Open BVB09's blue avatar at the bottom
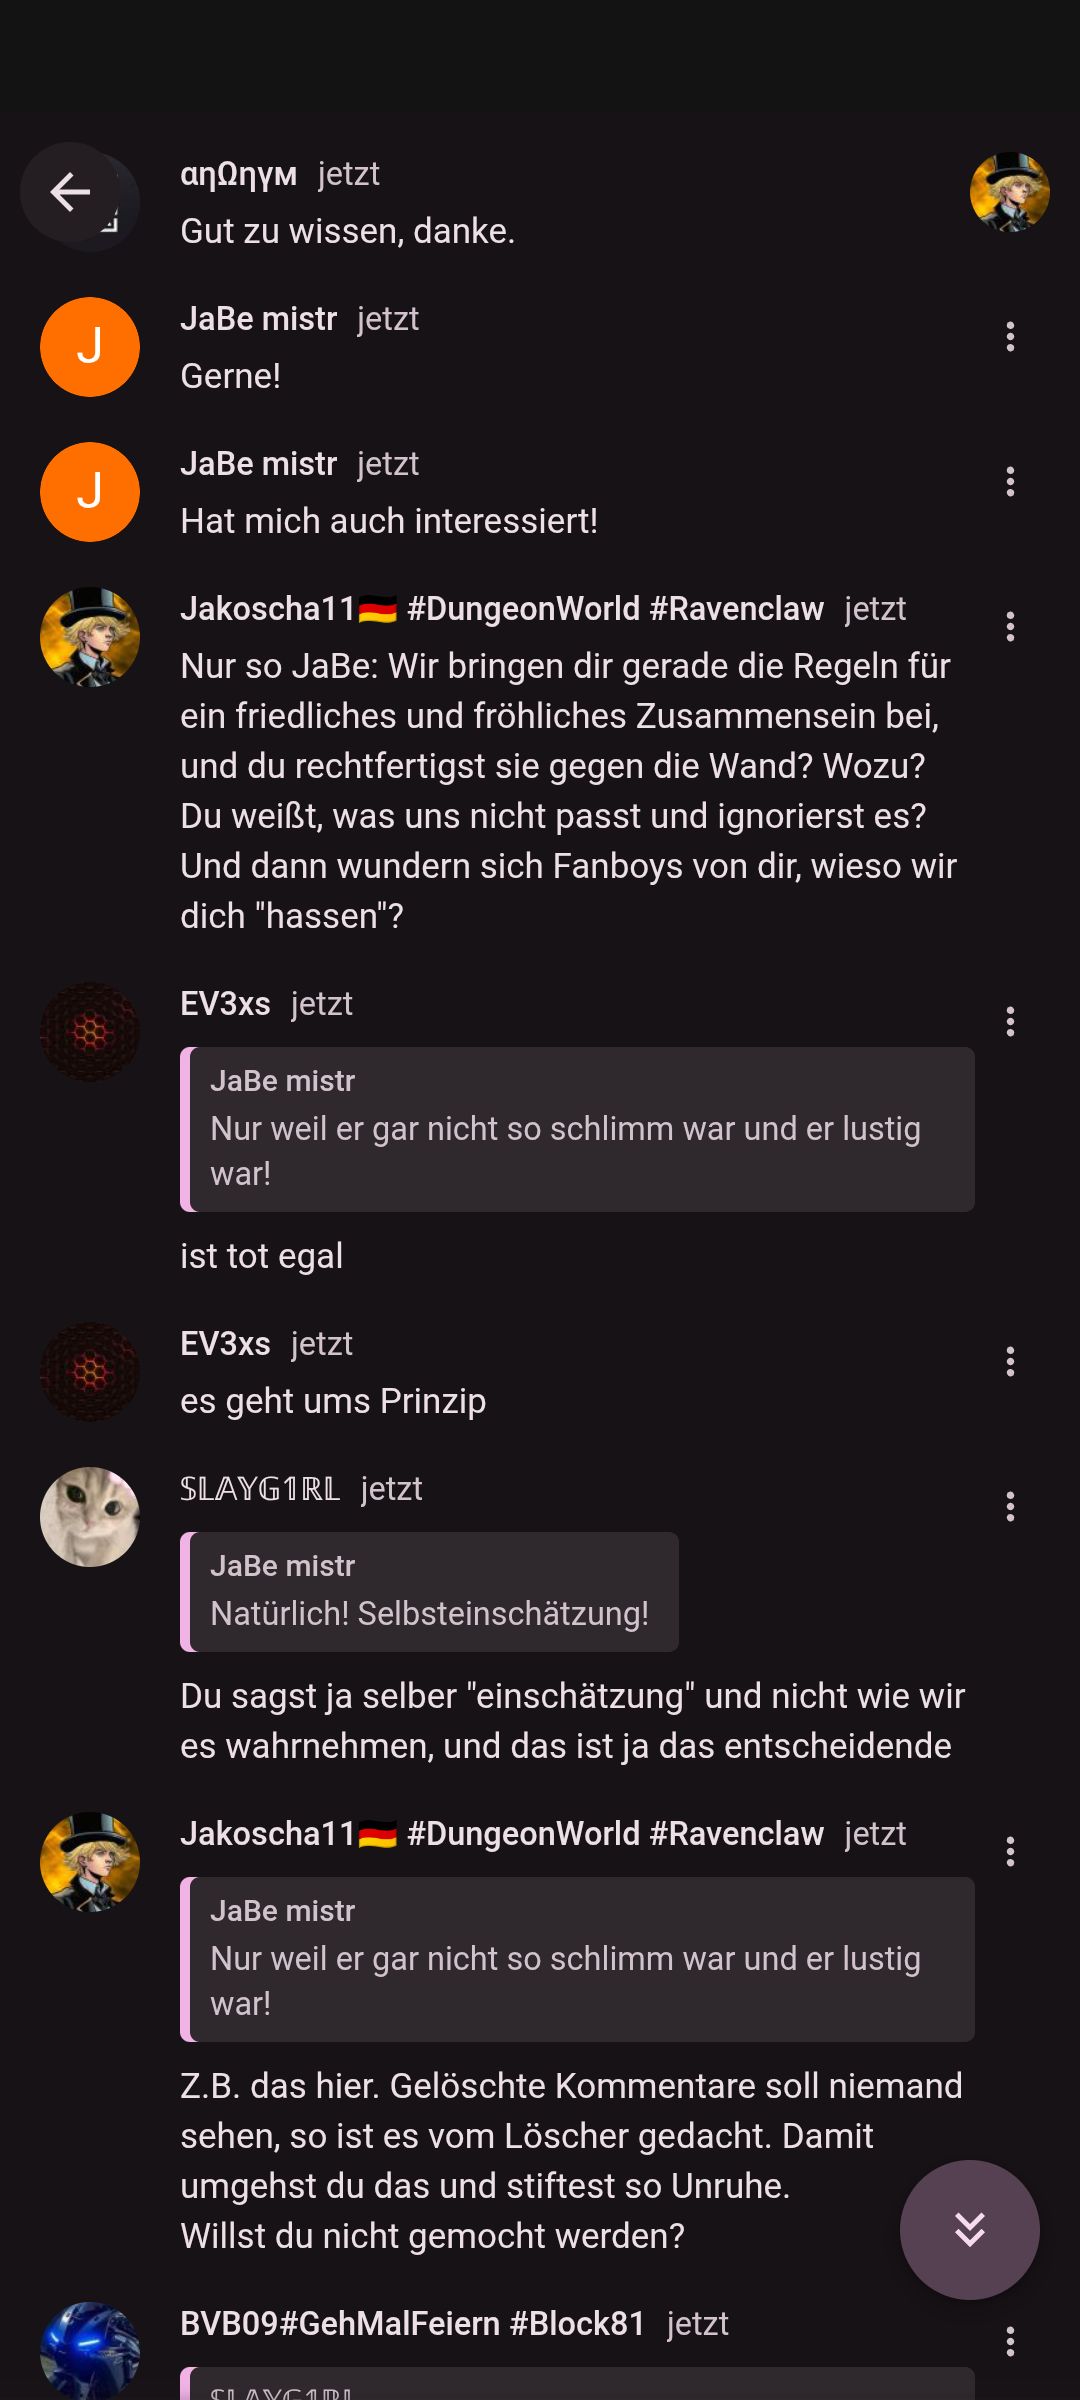Image resolution: width=1080 pixels, height=2400 pixels. click(90, 2350)
